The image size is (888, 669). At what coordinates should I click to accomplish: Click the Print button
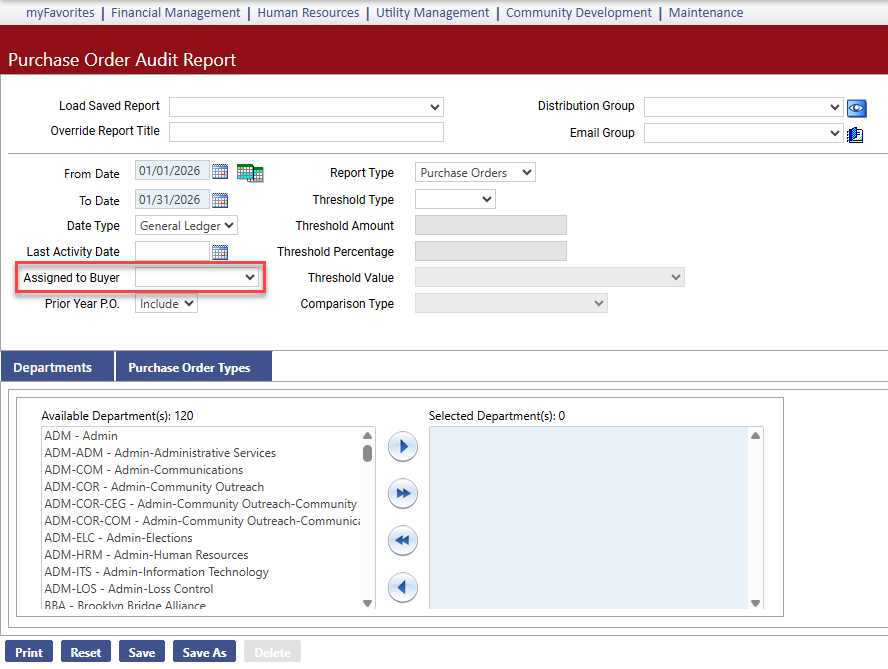[x=29, y=652]
